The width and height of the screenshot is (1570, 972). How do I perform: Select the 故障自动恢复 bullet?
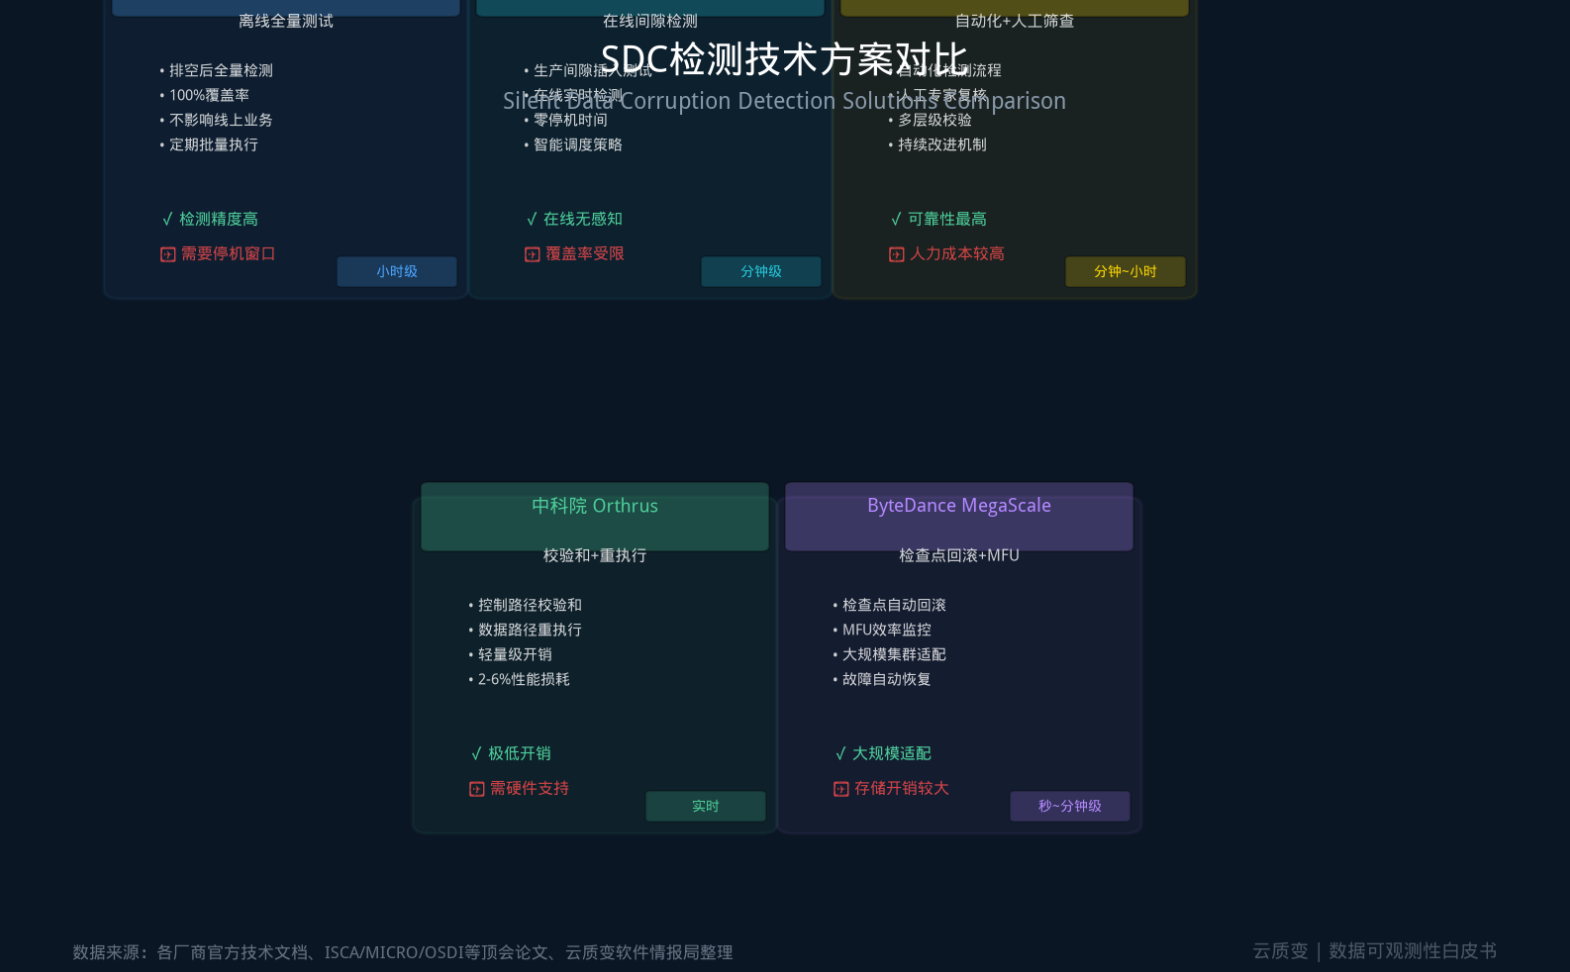[x=882, y=680]
